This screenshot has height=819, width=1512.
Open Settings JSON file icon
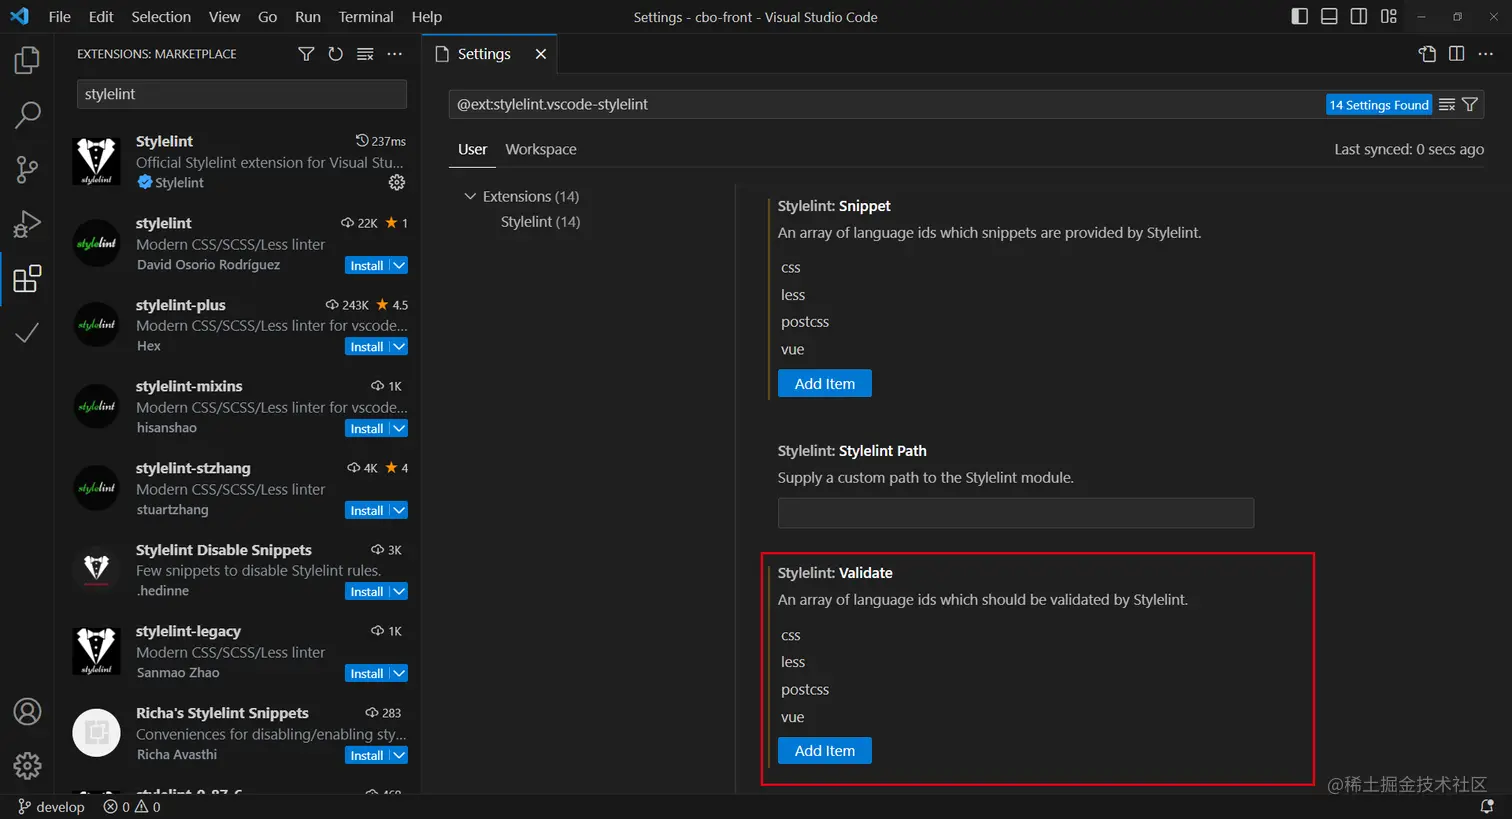tap(1427, 54)
